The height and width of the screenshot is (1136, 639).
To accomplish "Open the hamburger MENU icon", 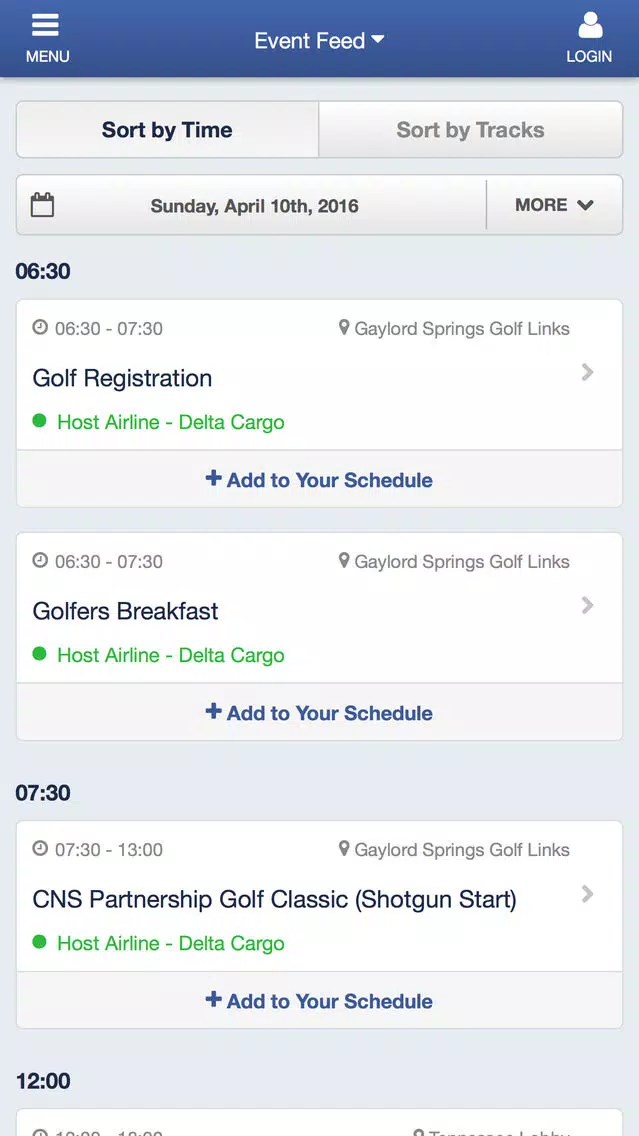I will pyautogui.click(x=45, y=25).
